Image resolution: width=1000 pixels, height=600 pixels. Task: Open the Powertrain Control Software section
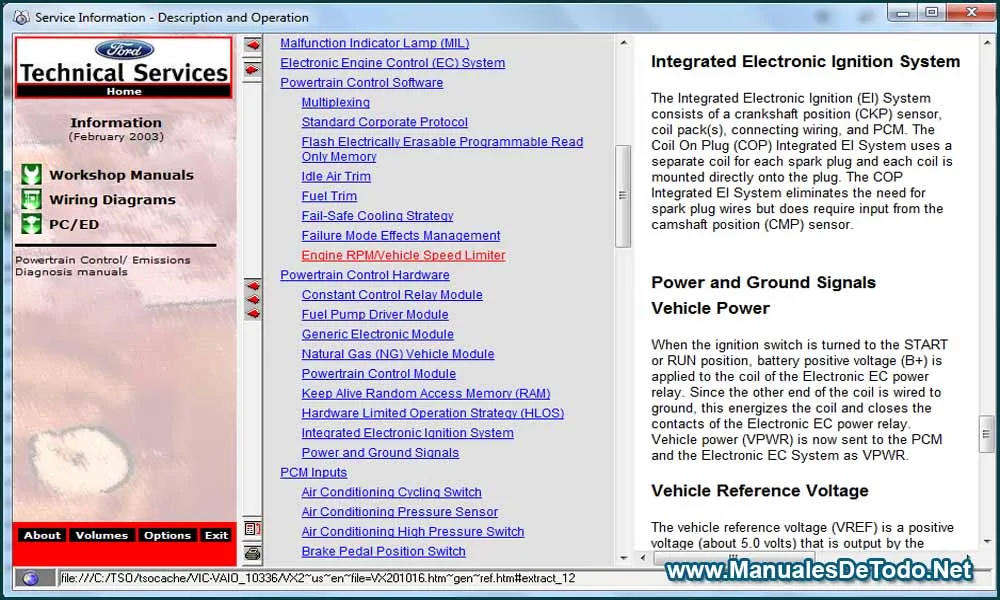pos(361,82)
